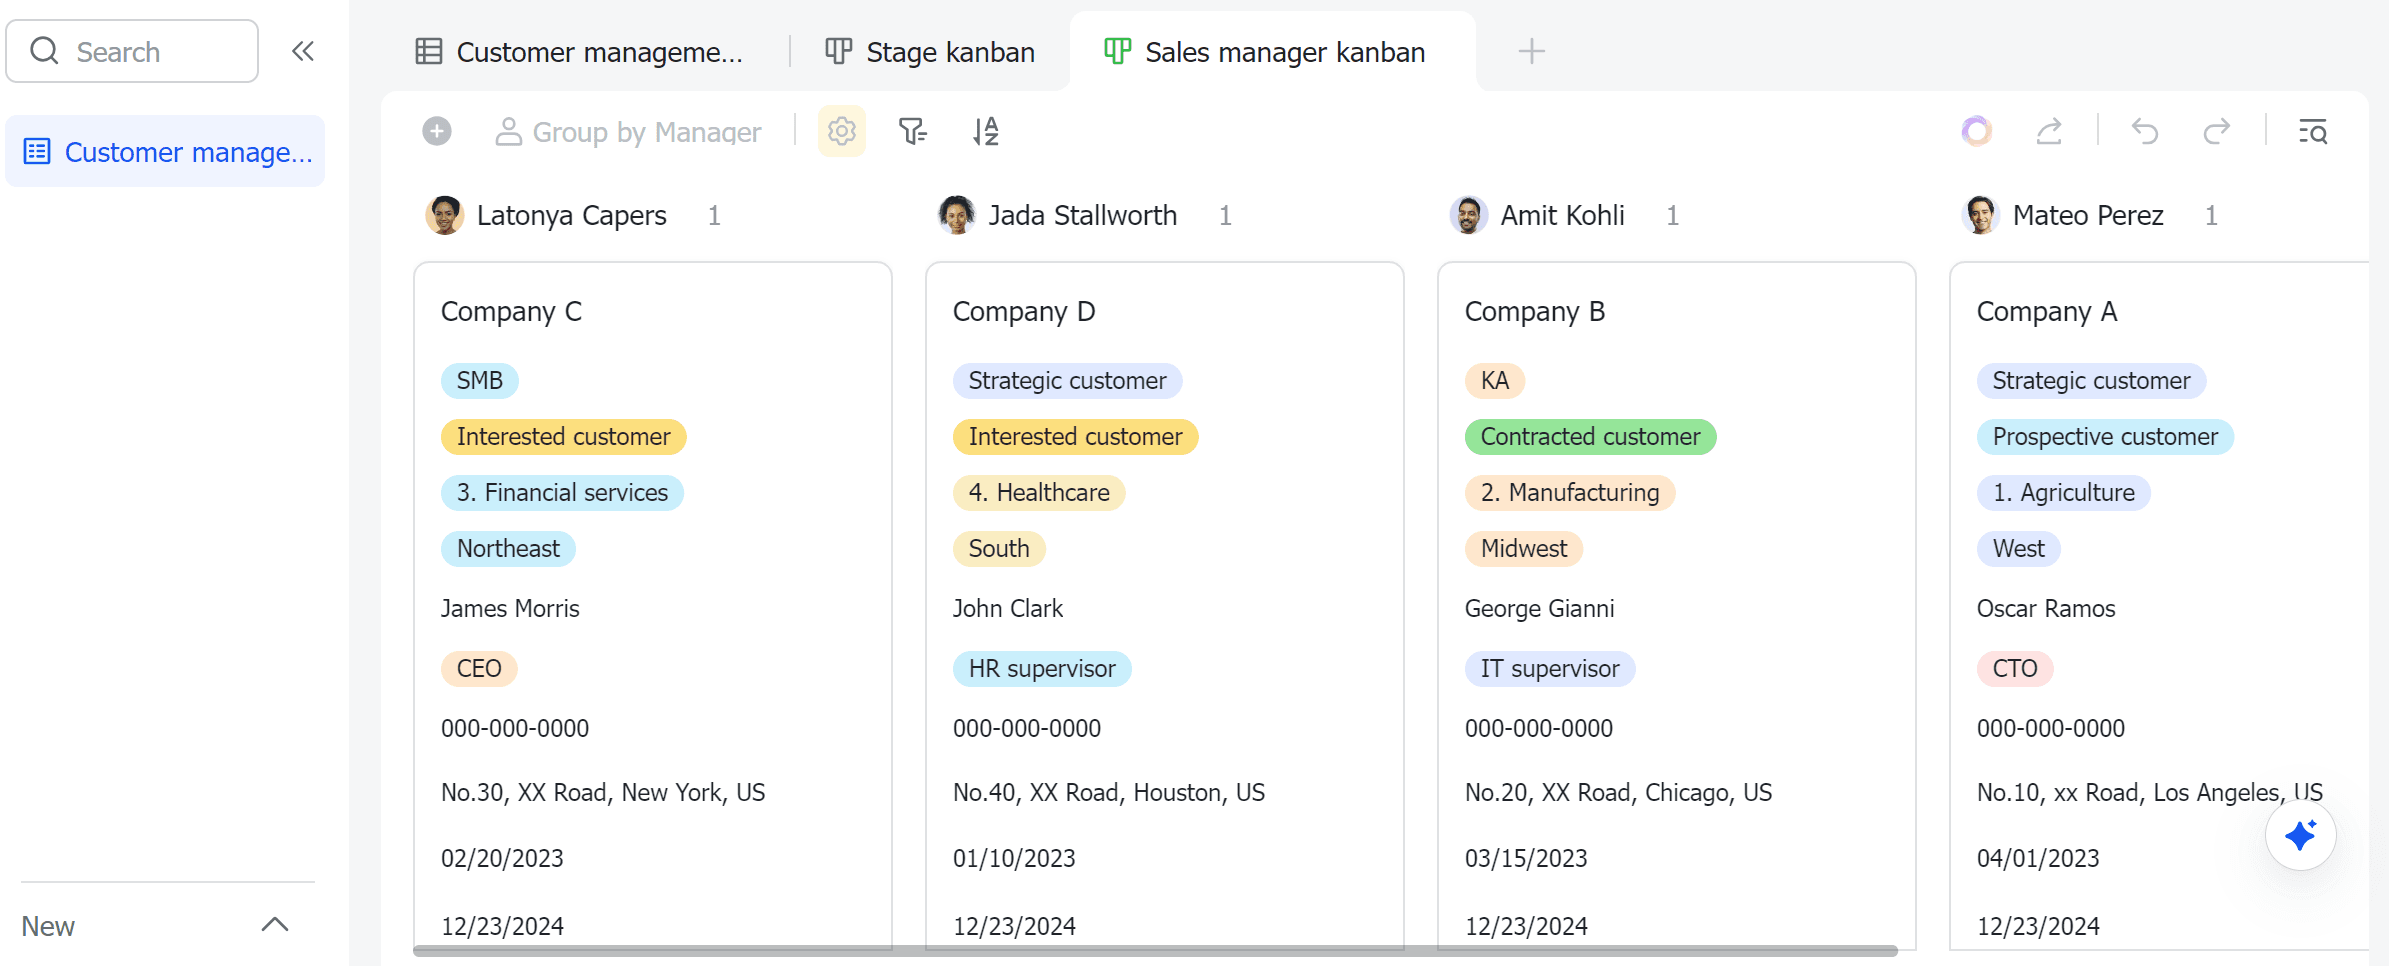Image resolution: width=2389 pixels, height=966 pixels.
Task: Open the Group by Manager dropdown
Action: click(629, 132)
